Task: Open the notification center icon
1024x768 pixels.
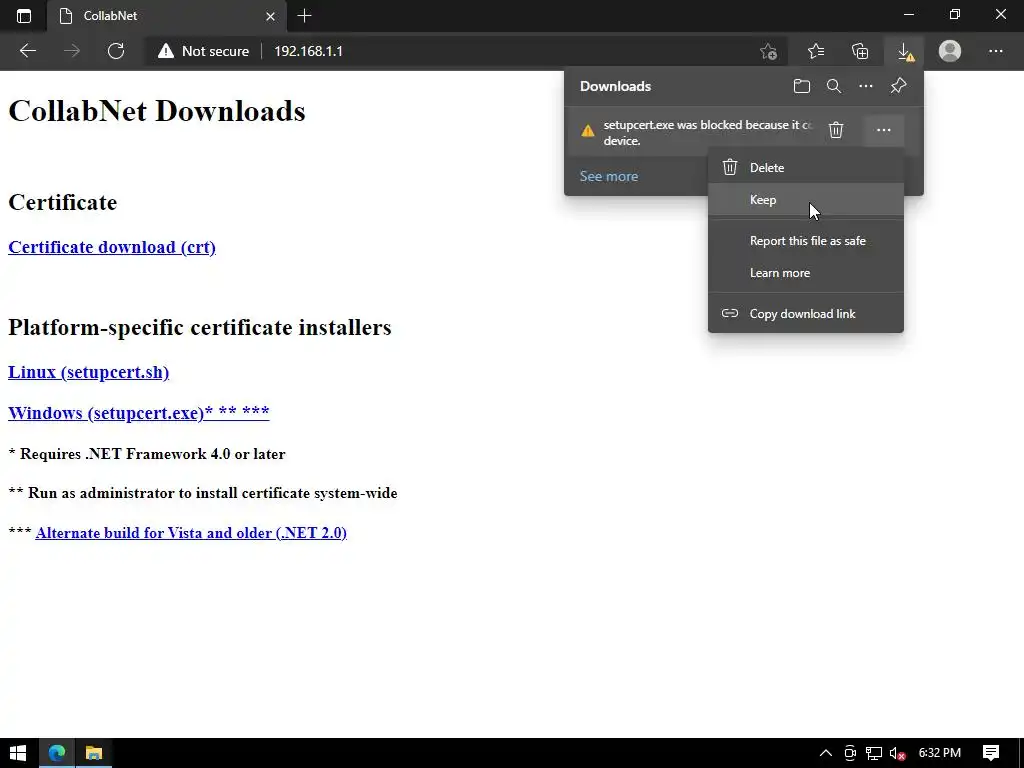Action: click(991, 753)
